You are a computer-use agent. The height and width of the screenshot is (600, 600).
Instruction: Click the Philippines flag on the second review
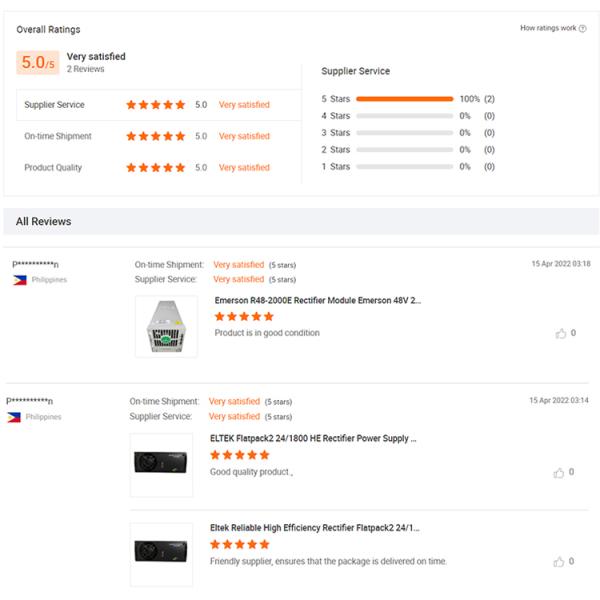(14, 417)
